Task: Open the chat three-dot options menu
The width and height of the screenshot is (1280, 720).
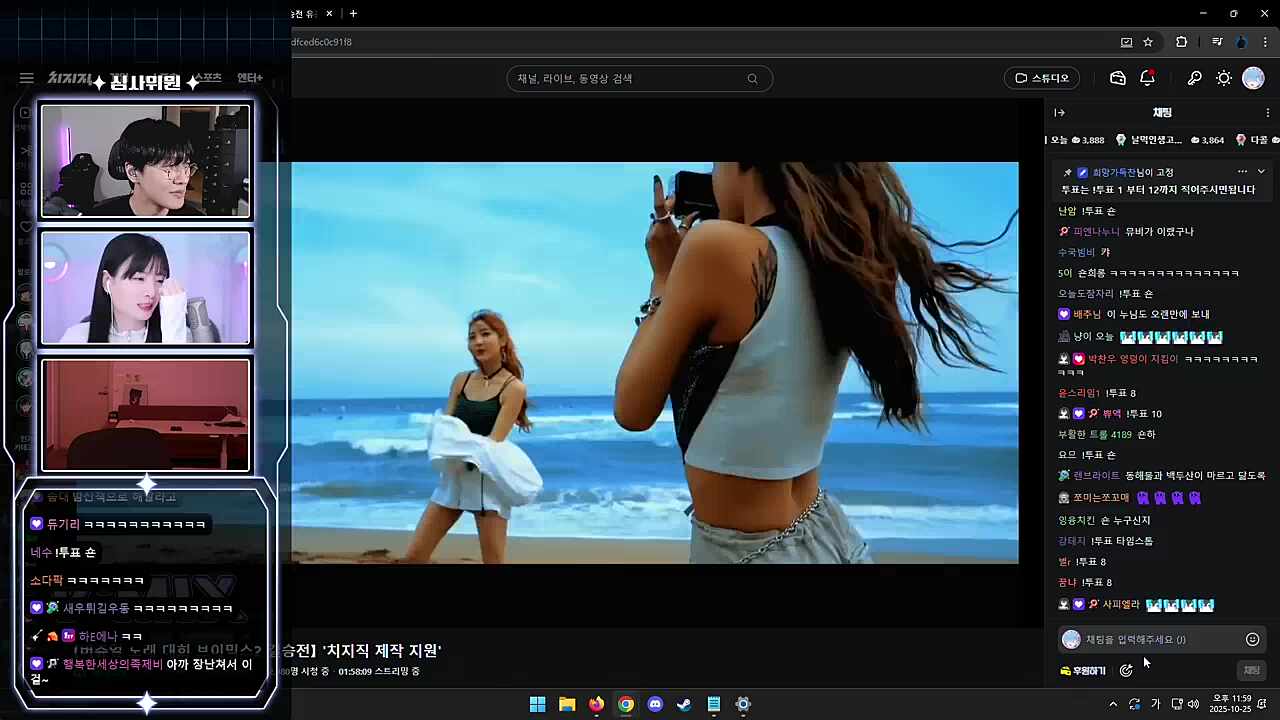Action: [x=1266, y=112]
